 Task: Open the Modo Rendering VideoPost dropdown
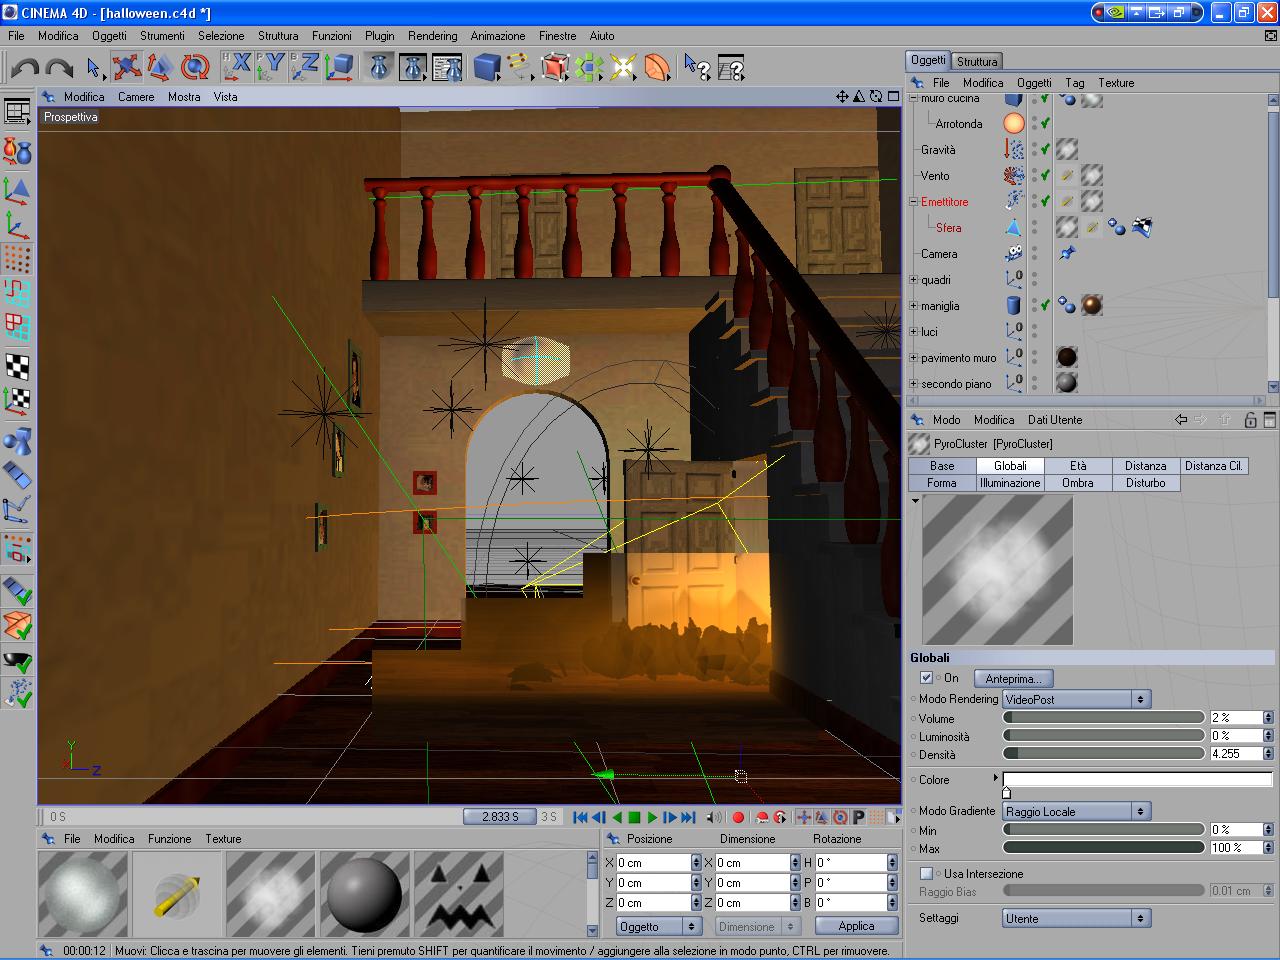click(1077, 699)
